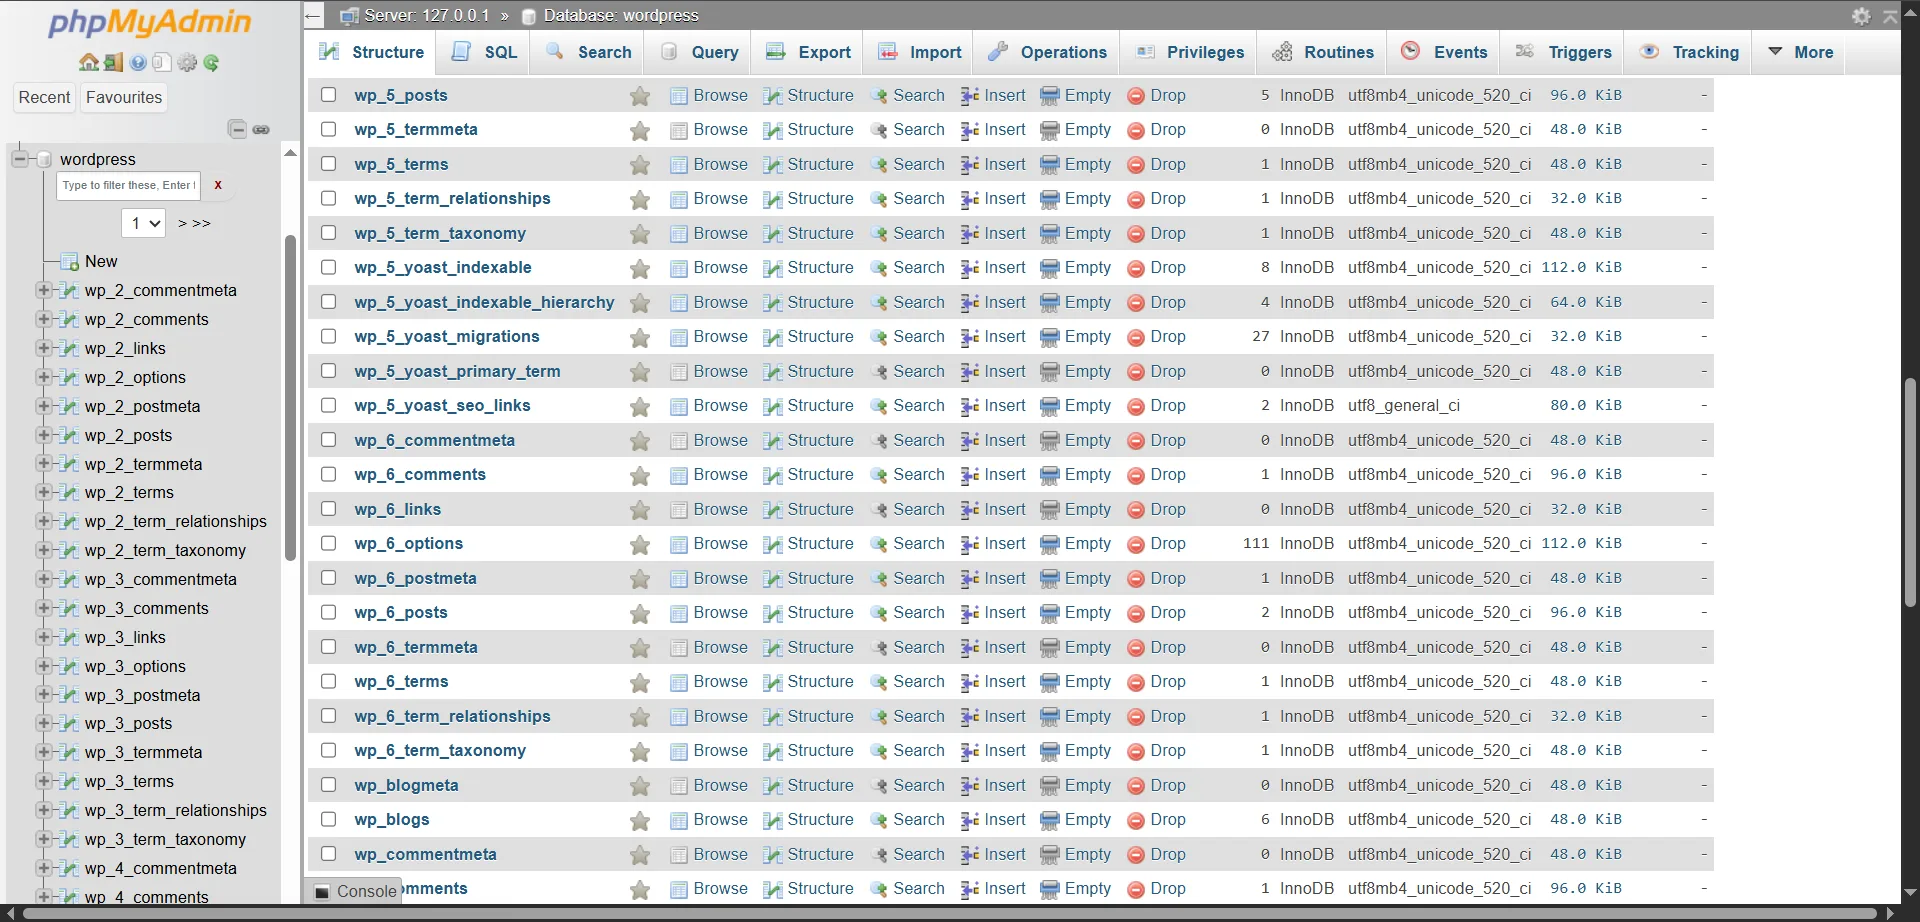Unlink from main panel chain icon
The width and height of the screenshot is (1920, 922).
click(x=261, y=129)
